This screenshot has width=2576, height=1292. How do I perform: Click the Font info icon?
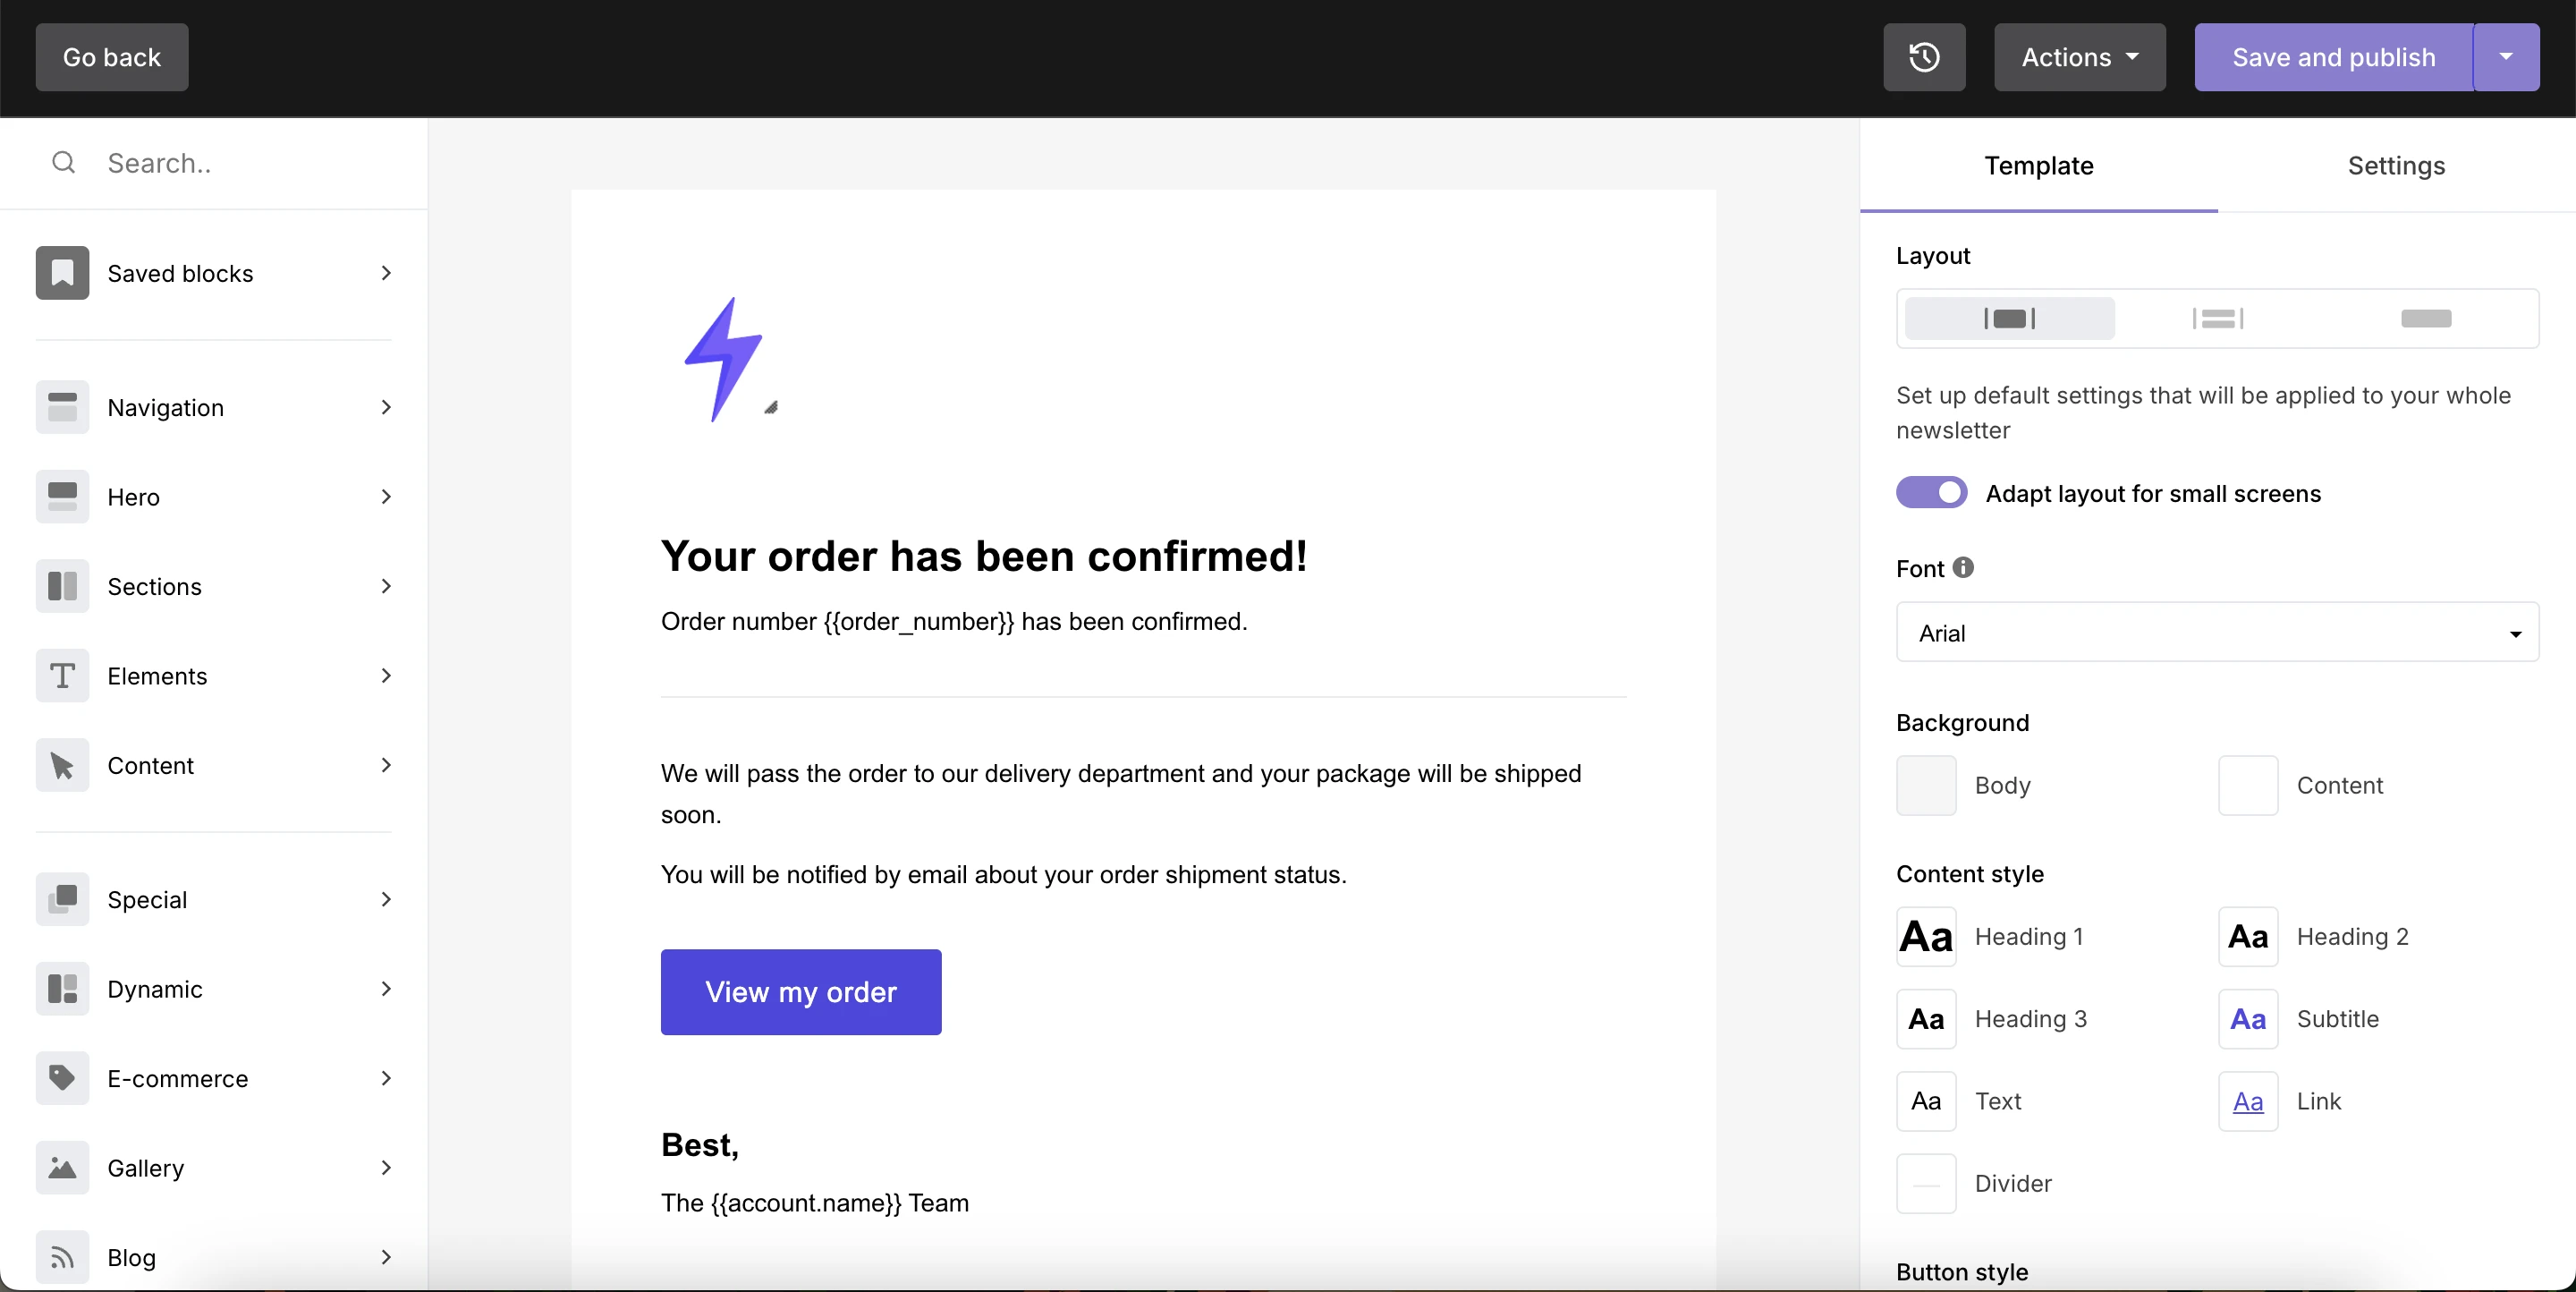coord(1963,568)
